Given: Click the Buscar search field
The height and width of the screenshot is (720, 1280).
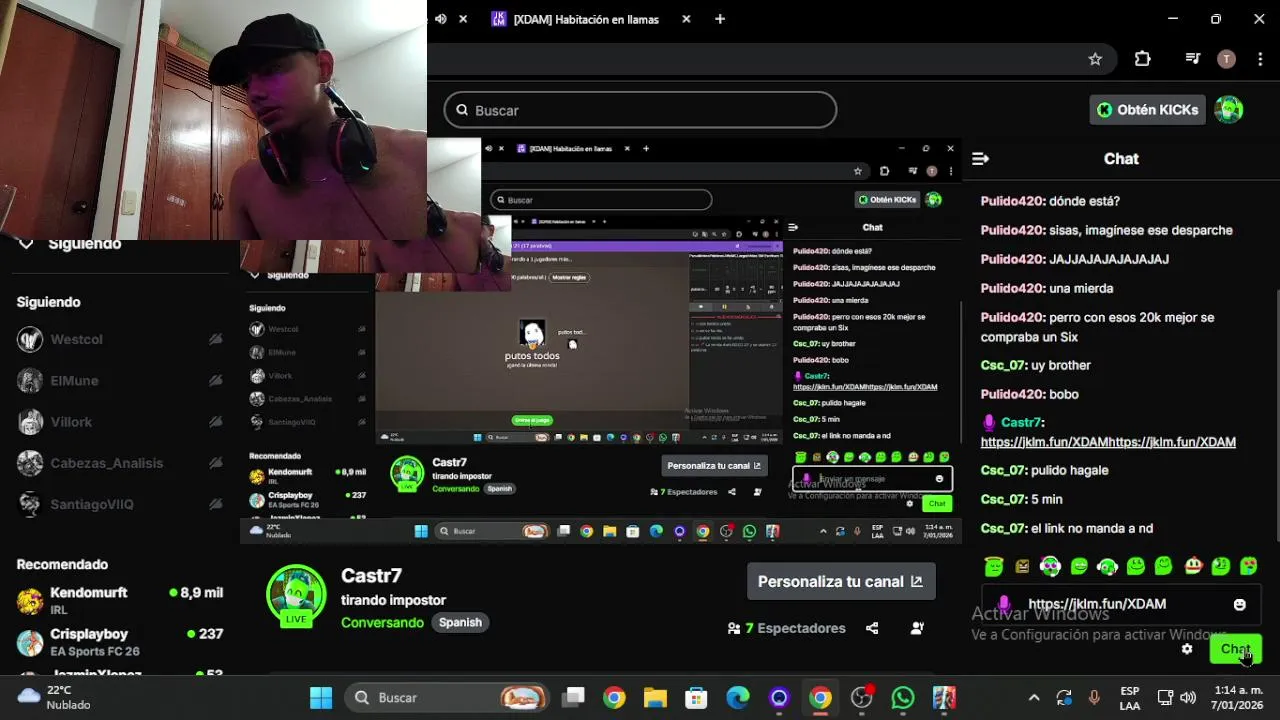Looking at the screenshot, I should point(640,110).
